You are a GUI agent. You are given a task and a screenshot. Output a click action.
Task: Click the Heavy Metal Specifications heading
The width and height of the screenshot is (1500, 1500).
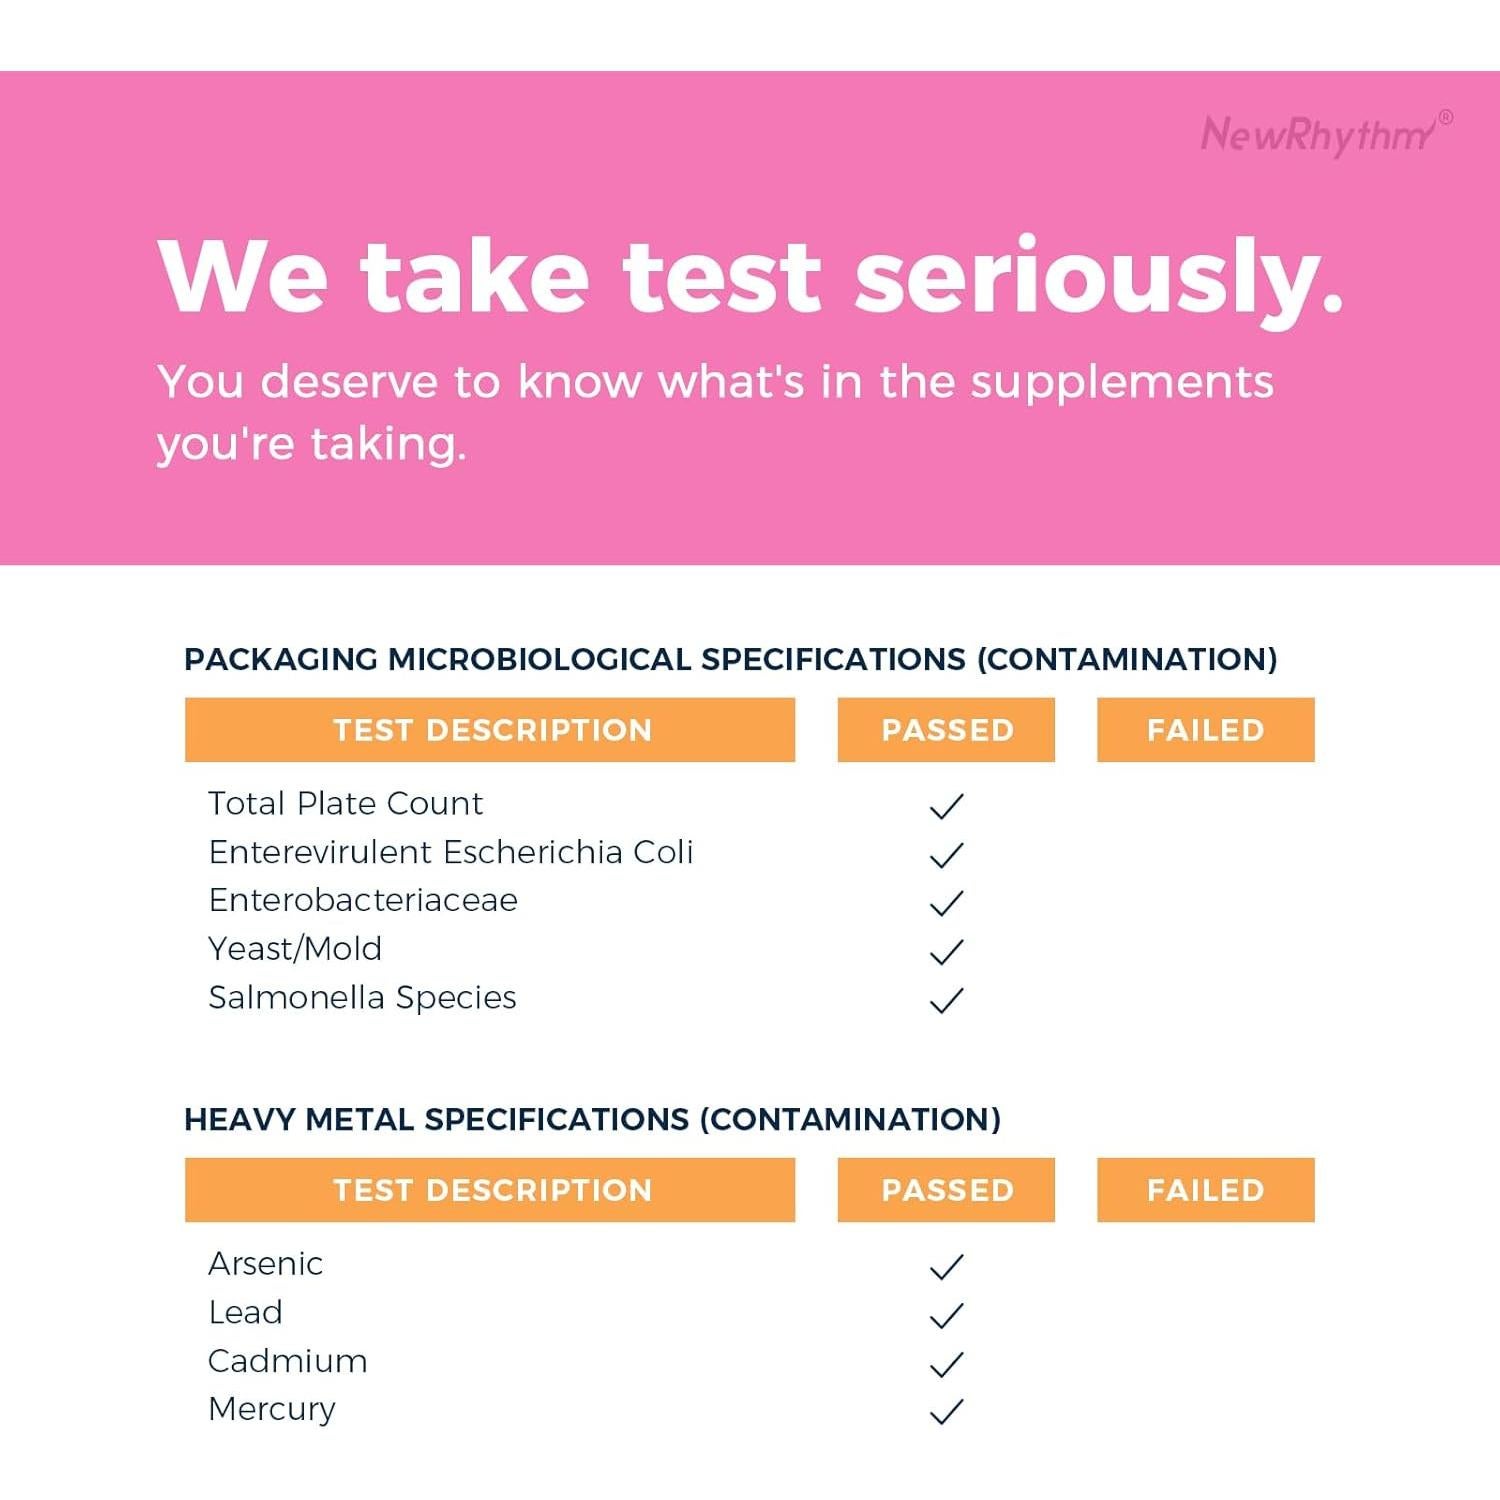point(592,1119)
